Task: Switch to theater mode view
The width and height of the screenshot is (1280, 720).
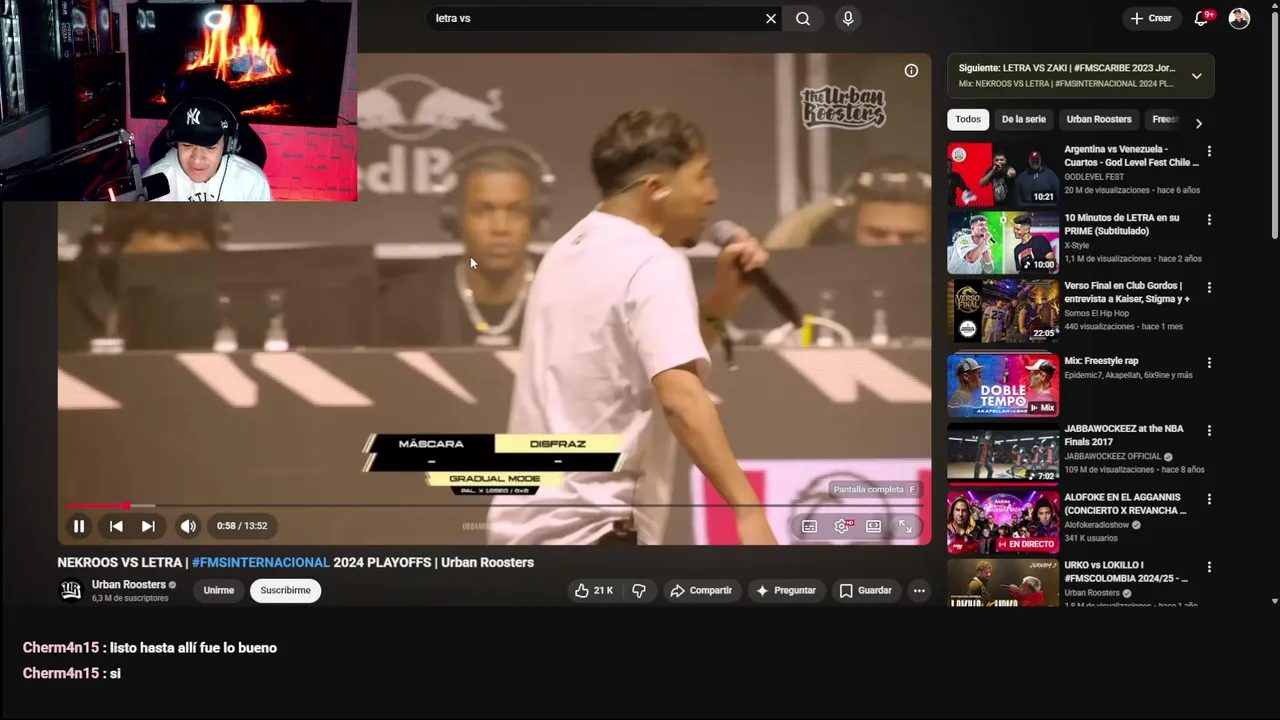Action: [873, 526]
